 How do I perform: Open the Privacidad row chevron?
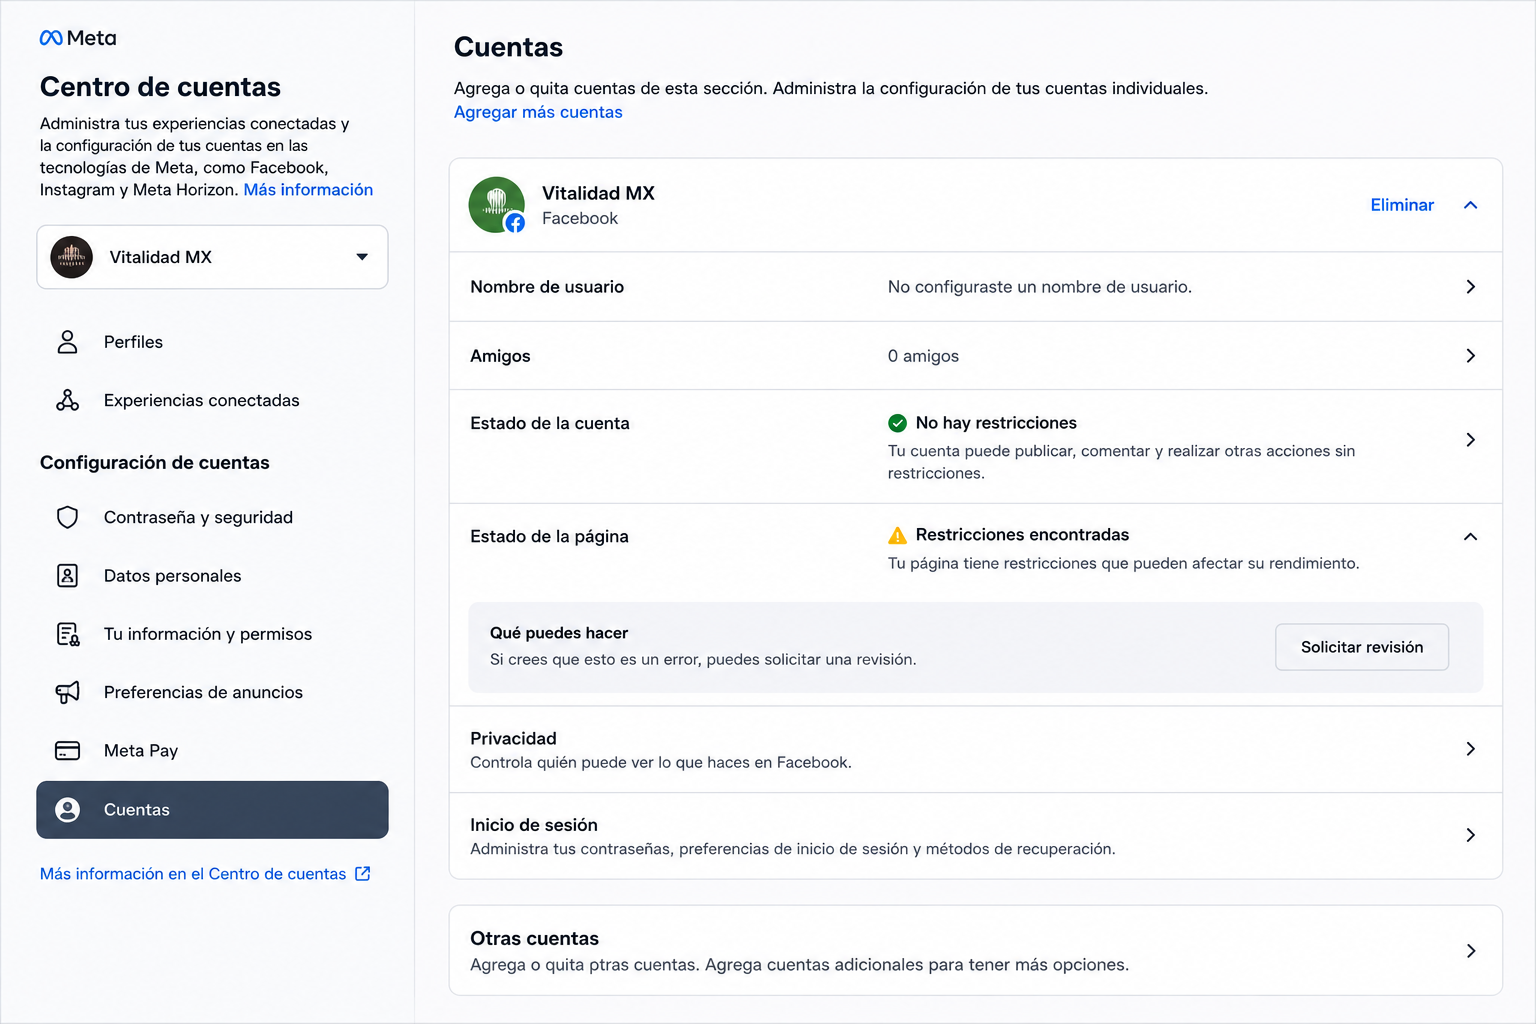(x=1470, y=749)
